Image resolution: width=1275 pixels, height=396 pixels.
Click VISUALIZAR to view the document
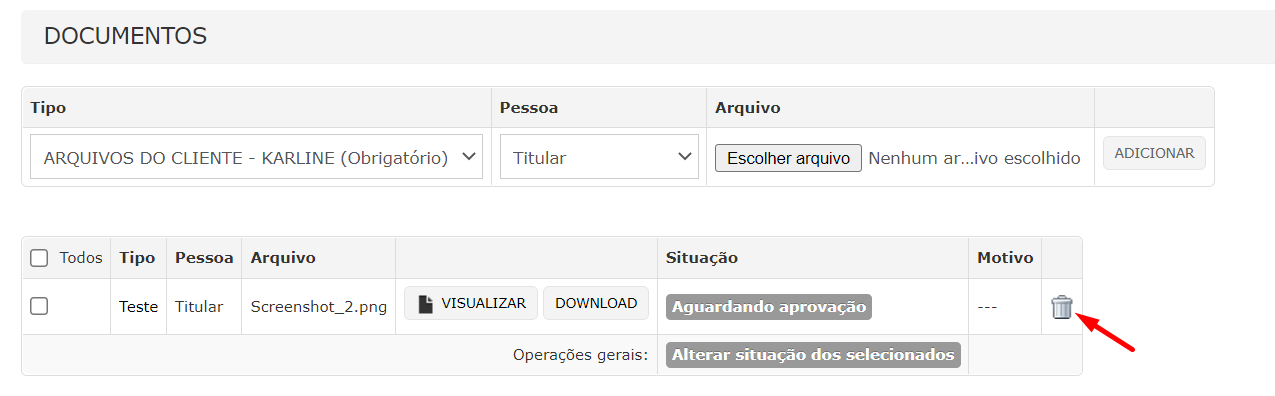[471, 303]
